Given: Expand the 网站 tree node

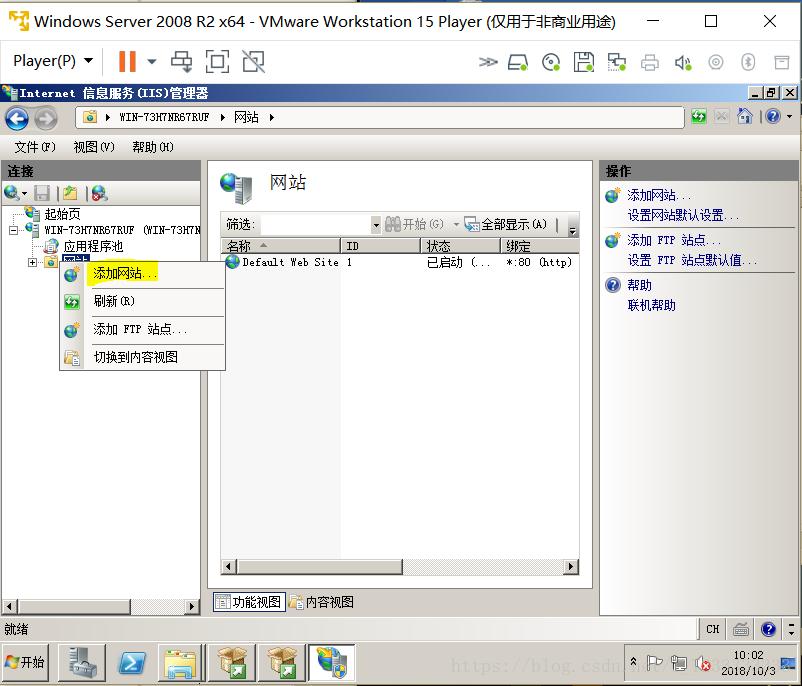Looking at the screenshot, I should 32,262.
